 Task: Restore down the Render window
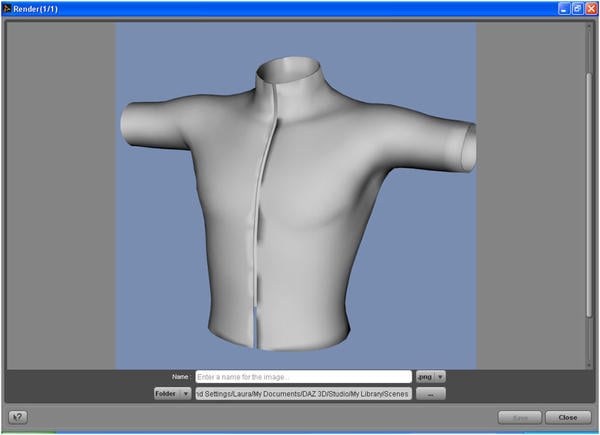577,9
